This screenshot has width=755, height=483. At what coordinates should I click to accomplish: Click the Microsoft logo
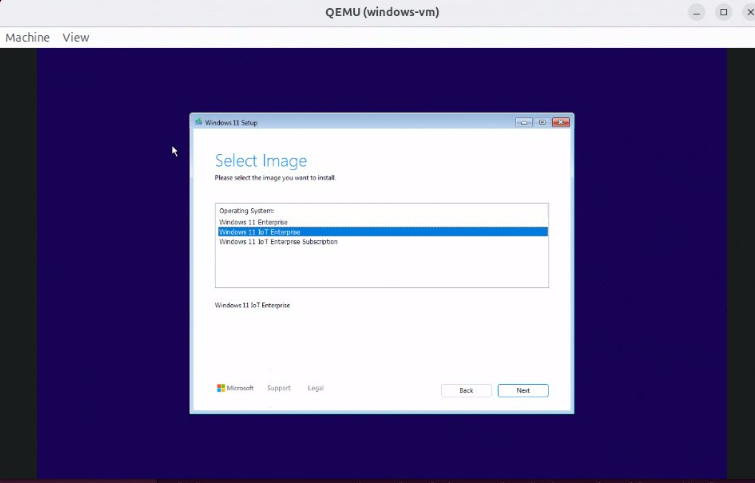235,388
